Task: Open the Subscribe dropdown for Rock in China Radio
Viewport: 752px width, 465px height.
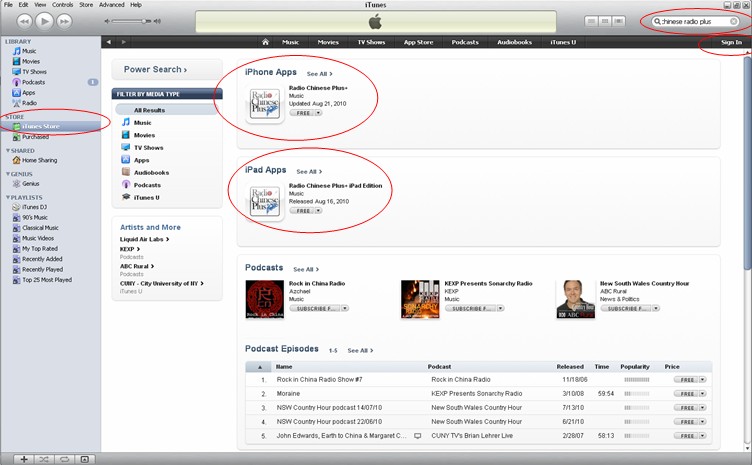Action: click(x=345, y=308)
